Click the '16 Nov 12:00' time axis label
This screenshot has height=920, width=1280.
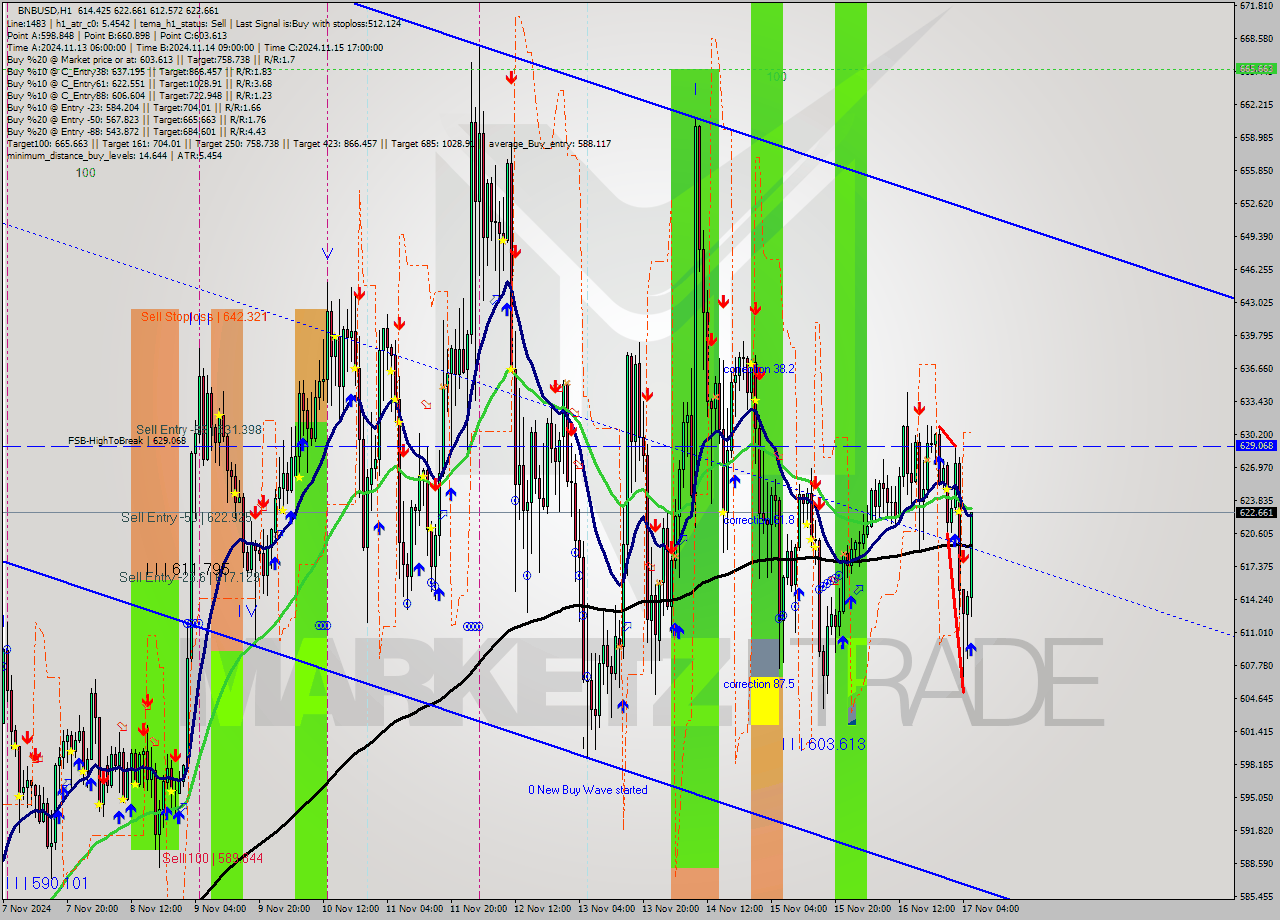tap(926, 909)
